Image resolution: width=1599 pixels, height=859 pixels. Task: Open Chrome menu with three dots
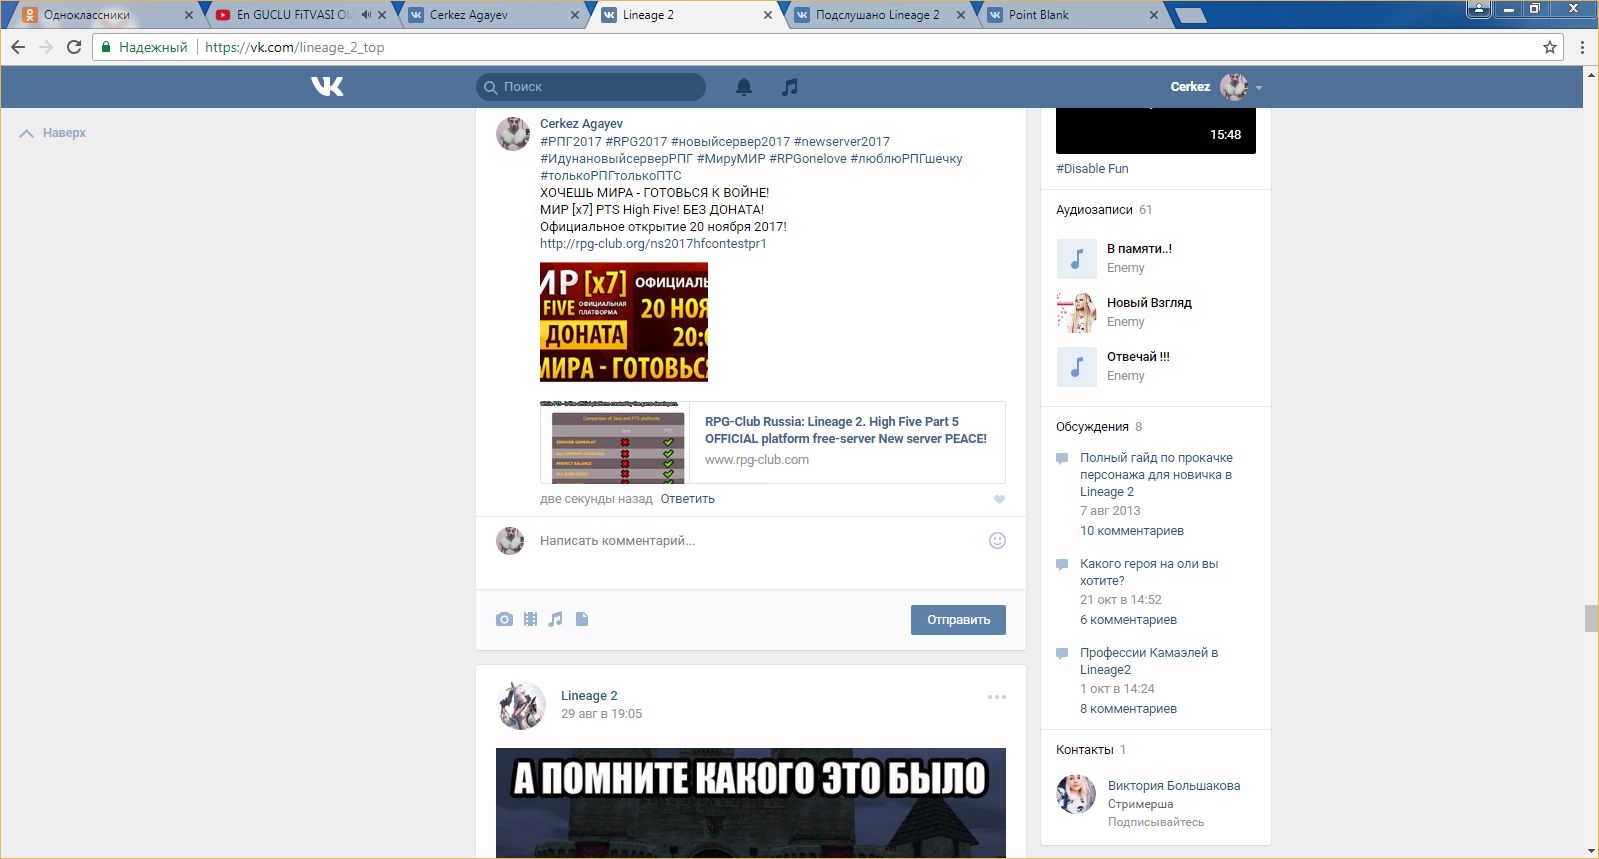click(1582, 47)
